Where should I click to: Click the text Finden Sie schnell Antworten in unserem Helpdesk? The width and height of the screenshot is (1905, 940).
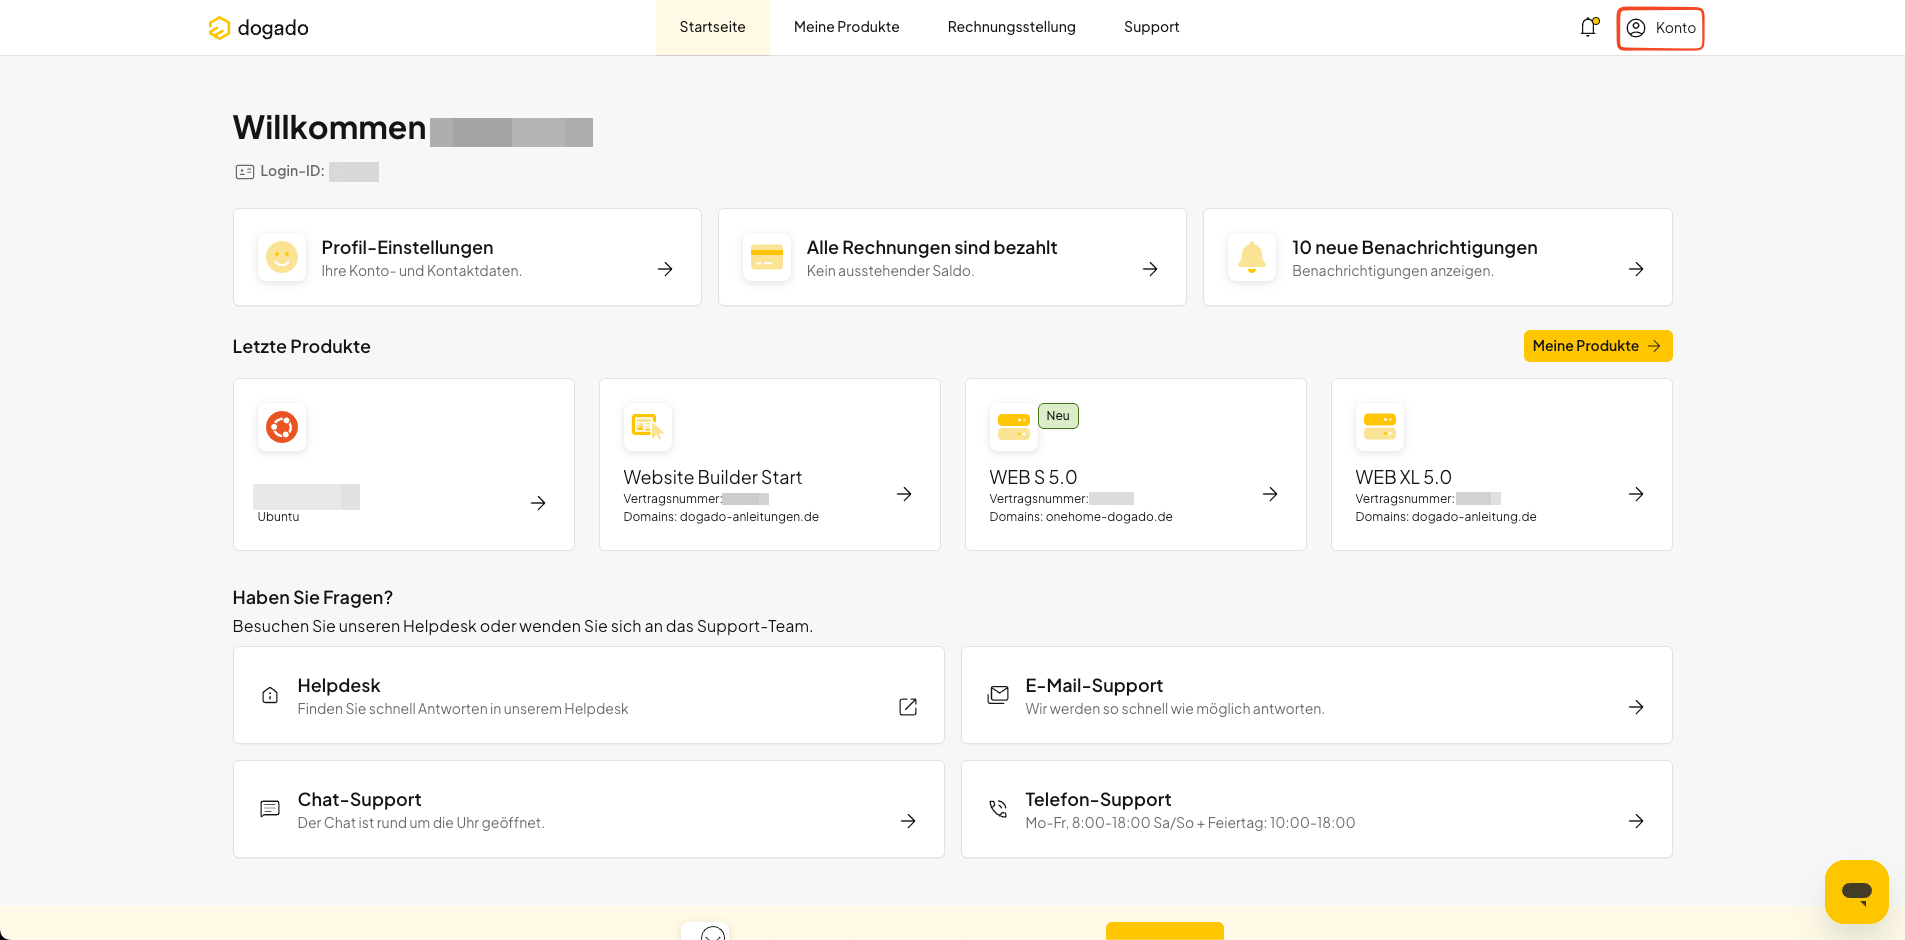pyautogui.click(x=463, y=709)
